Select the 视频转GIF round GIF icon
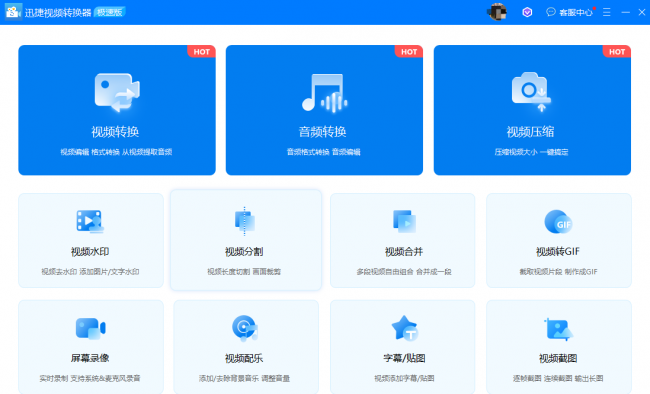The width and height of the screenshot is (650, 394). click(x=558, y=222)
